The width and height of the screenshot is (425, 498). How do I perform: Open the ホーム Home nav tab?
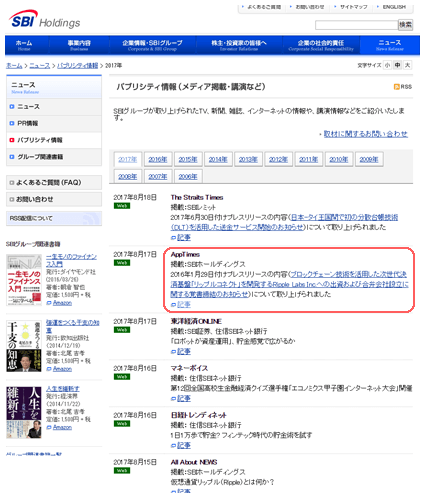pos(24,45)
